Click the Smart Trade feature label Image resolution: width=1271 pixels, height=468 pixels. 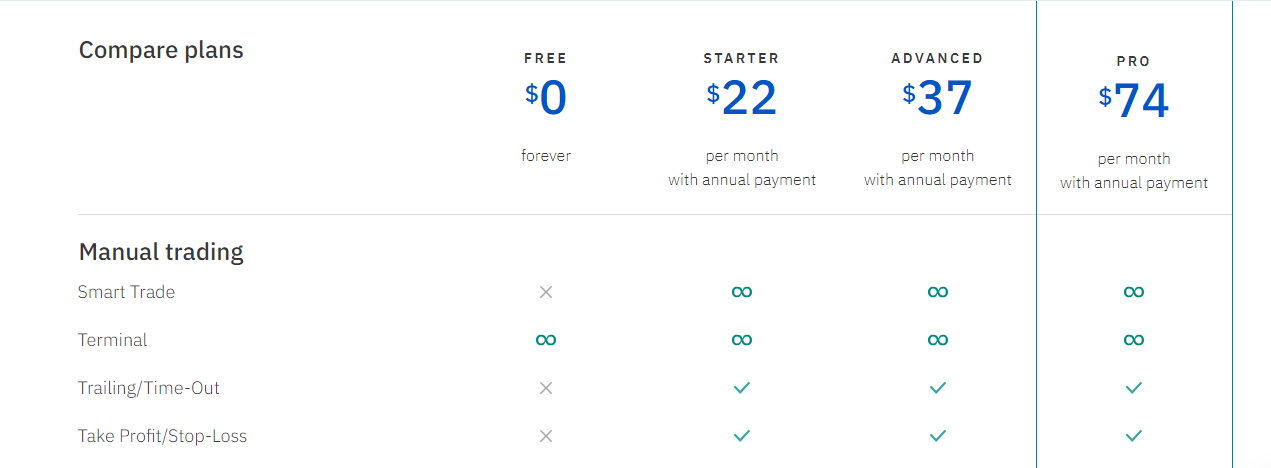(x=126, y=292)
